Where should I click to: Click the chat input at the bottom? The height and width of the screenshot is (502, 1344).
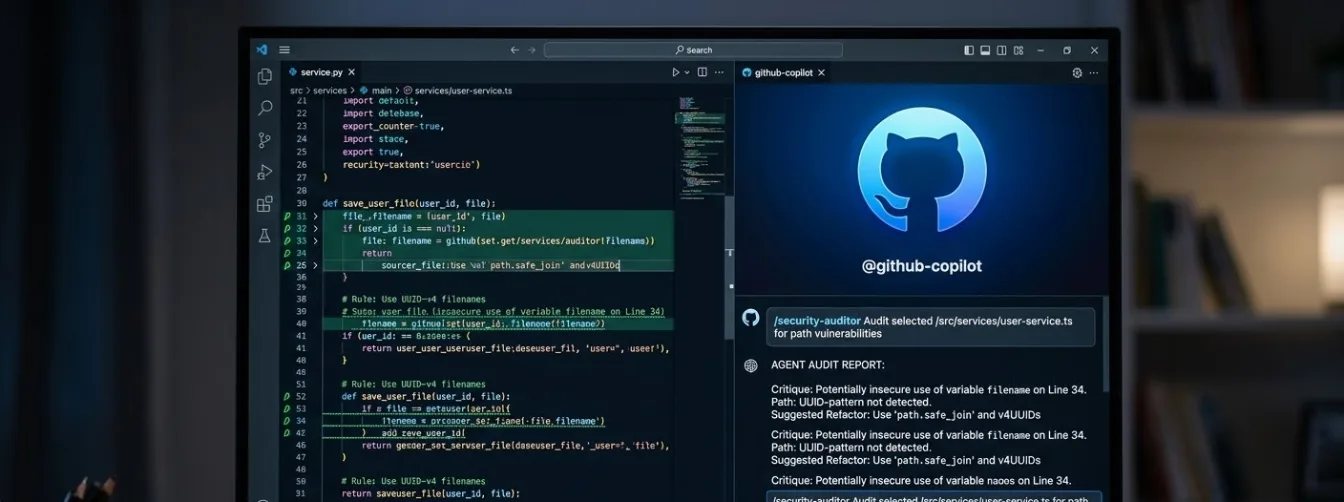(x=934, y=497)
